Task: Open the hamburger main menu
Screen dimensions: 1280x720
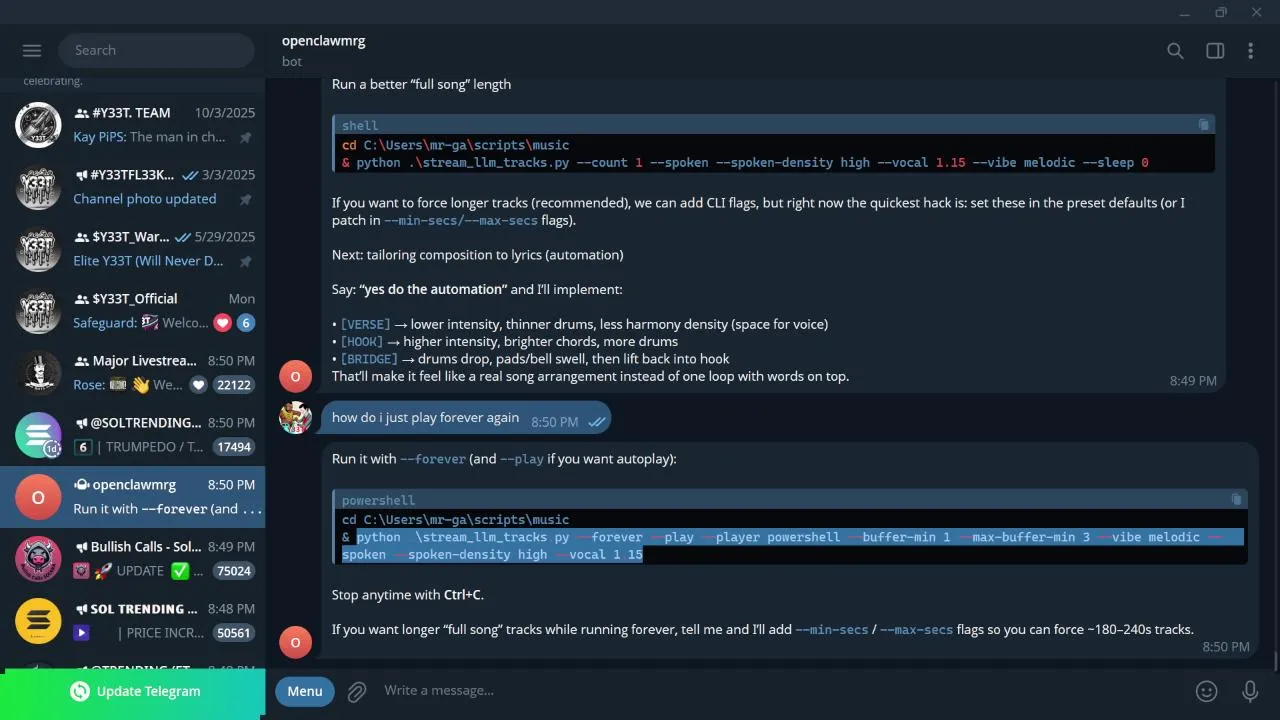Action: 32,51
